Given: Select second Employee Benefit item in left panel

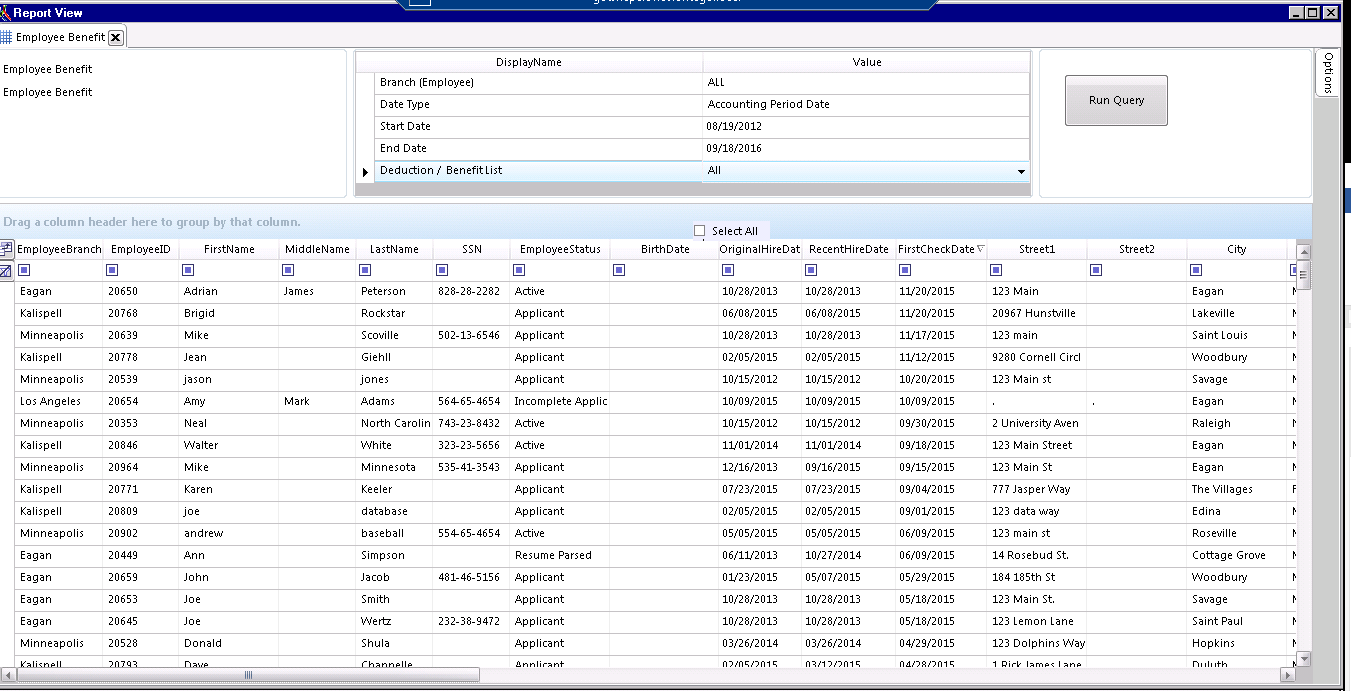Looking at the screenshot, I should click(x=48, y=92).
